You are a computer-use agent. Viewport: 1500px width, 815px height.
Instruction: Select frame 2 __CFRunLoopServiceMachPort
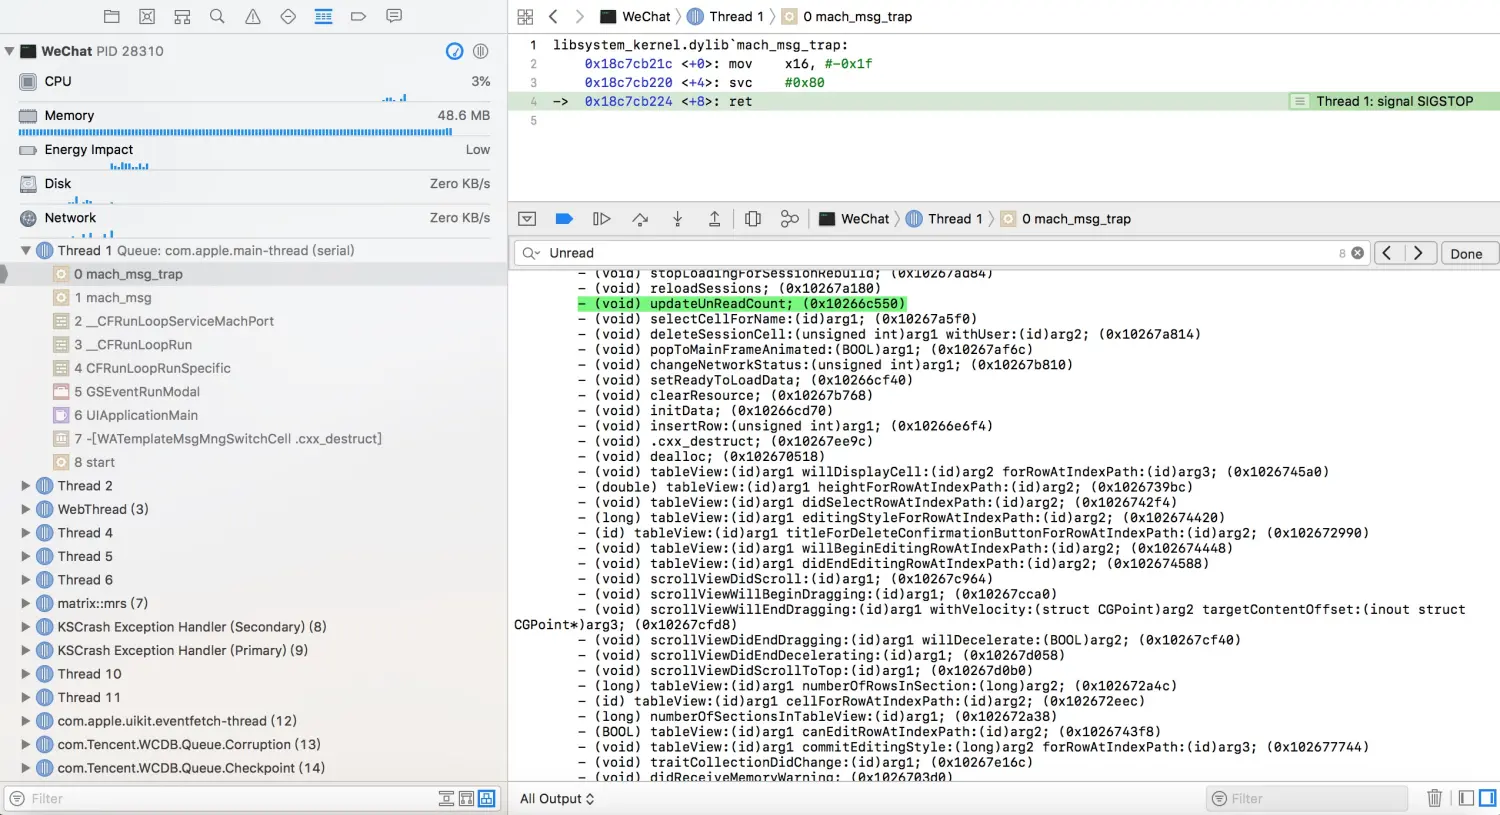pyautogui.click(x=254, y=321)
